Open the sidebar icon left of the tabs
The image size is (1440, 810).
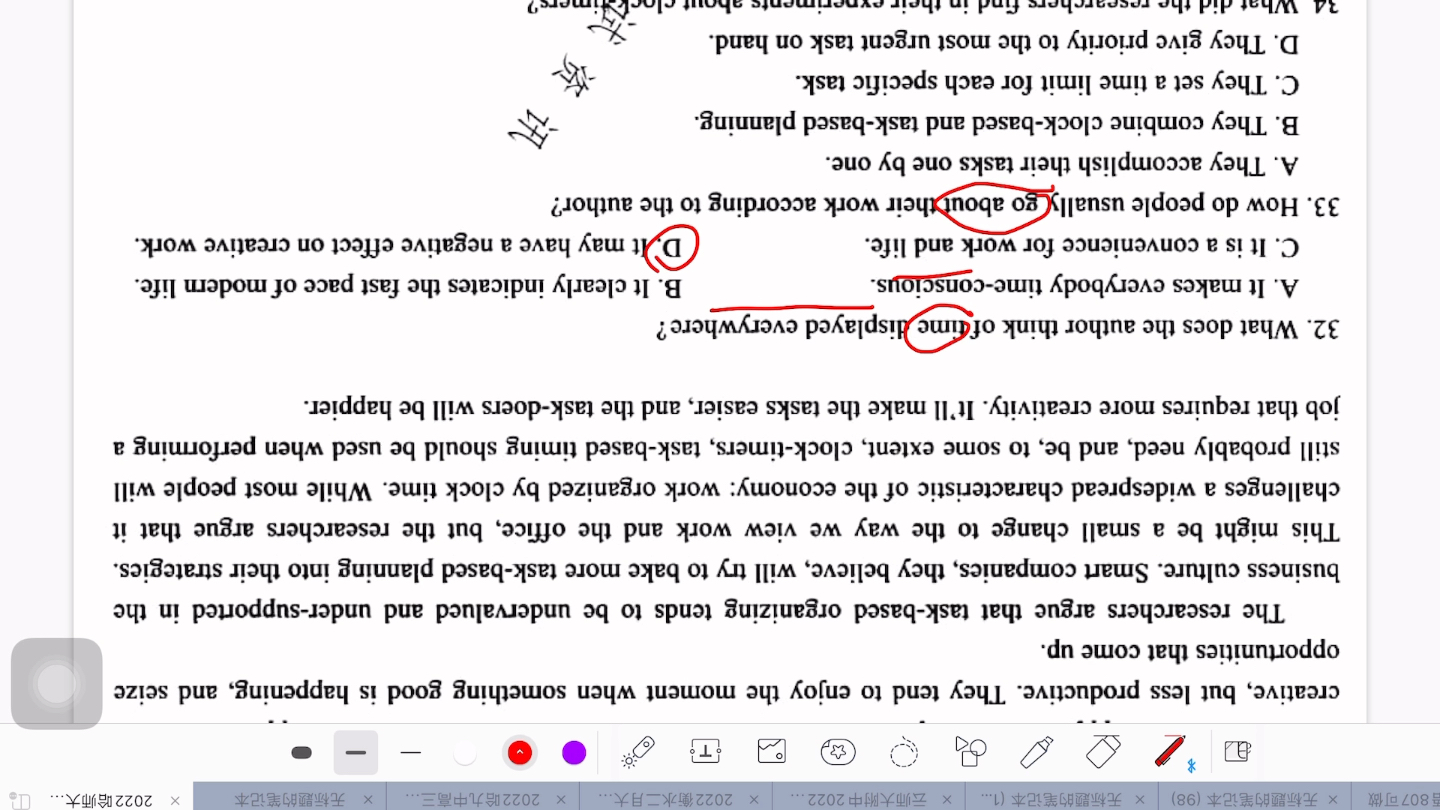(x=20, y=800)
